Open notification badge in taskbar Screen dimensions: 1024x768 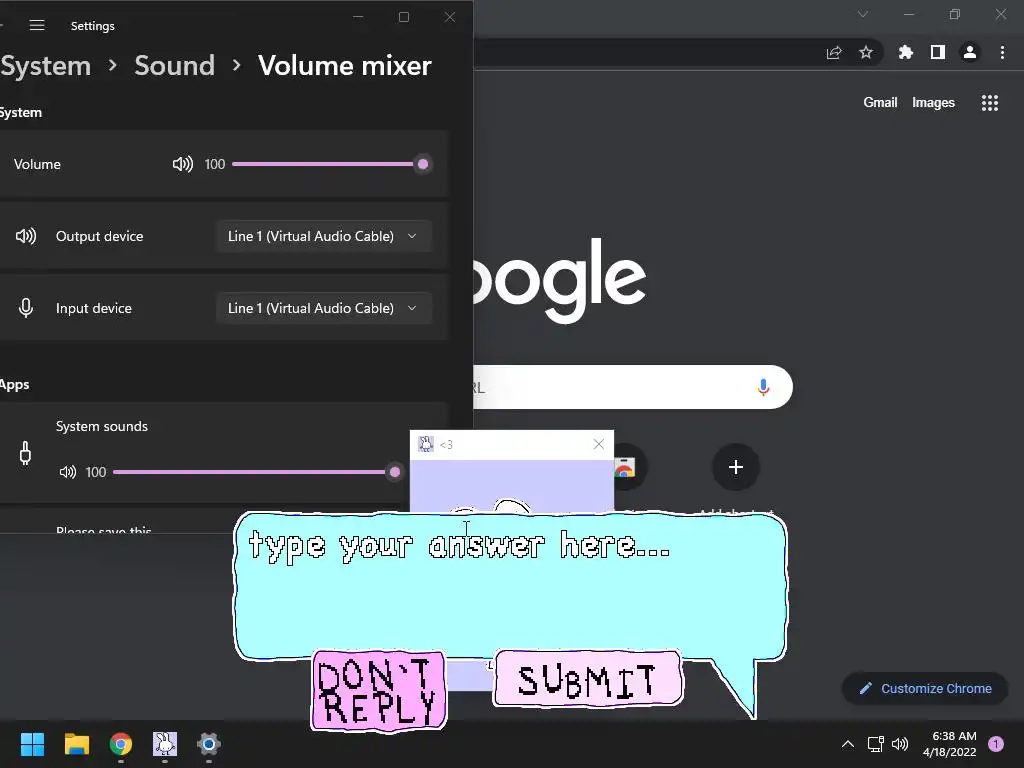coord(996,744)
